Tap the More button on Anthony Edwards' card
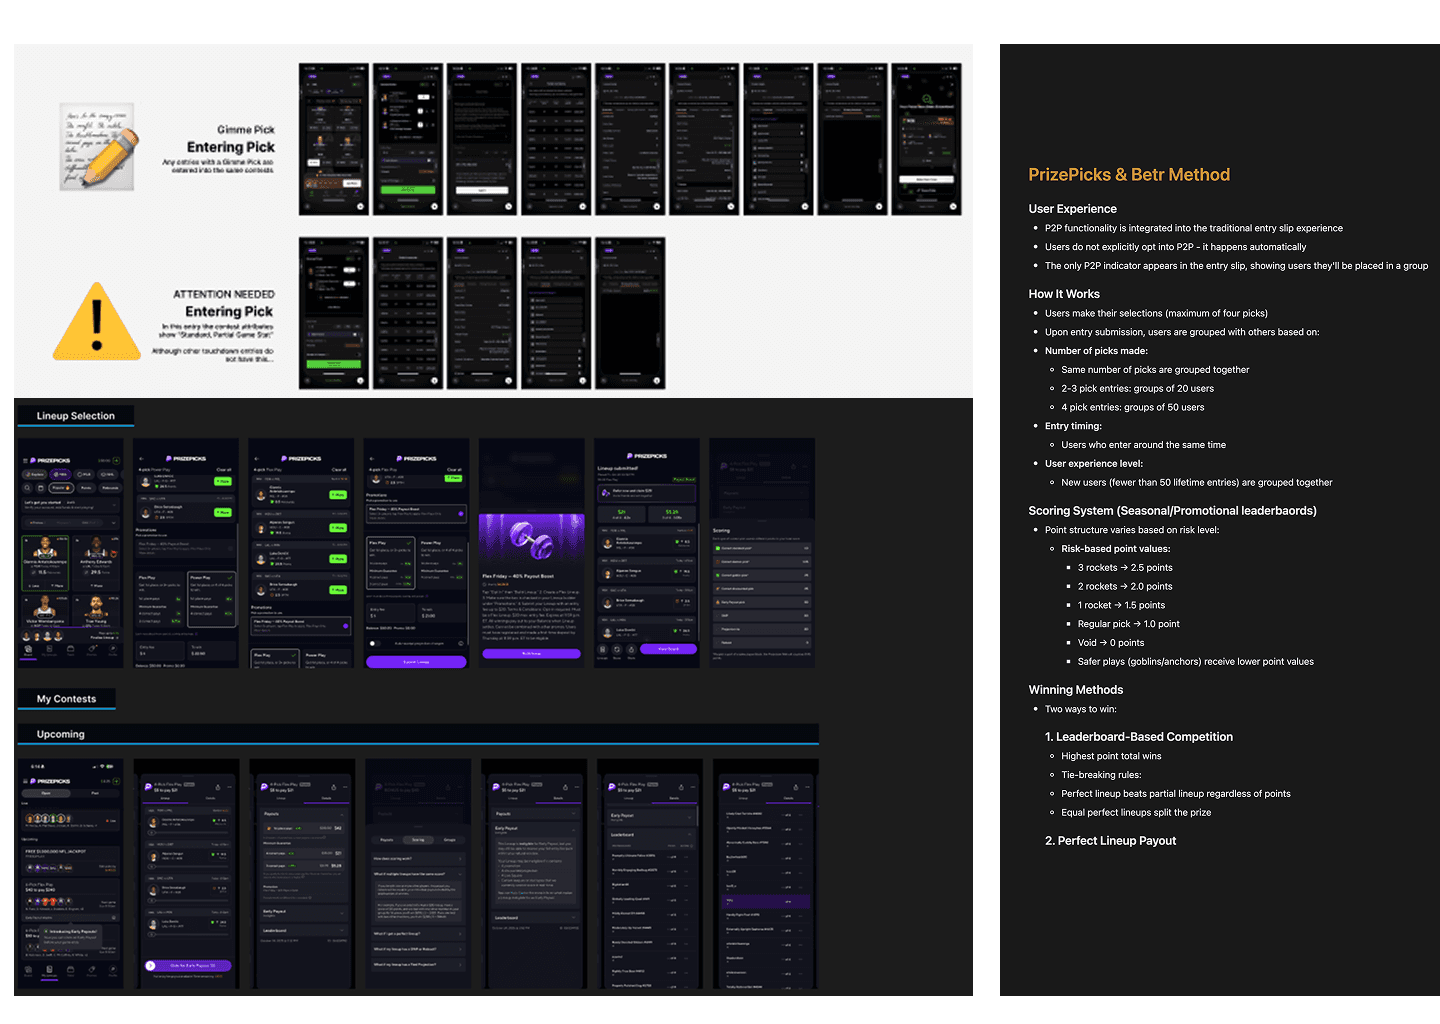Screen dimensions: 1440x1024 (96, 585)
